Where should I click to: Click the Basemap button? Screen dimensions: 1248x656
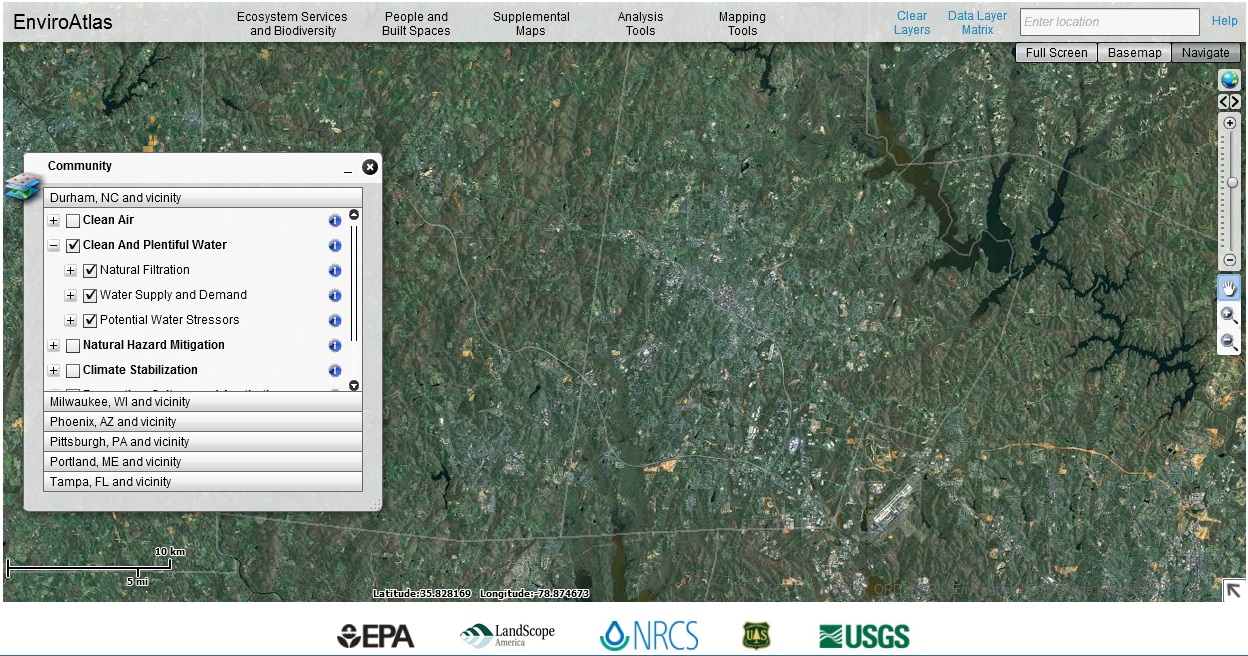point(1134,53)
